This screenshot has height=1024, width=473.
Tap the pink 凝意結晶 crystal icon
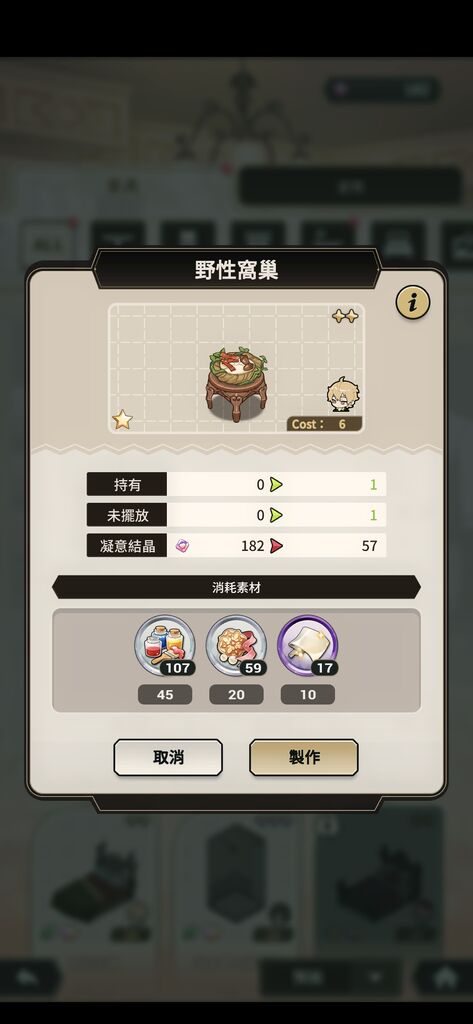(x=182, y=545)
